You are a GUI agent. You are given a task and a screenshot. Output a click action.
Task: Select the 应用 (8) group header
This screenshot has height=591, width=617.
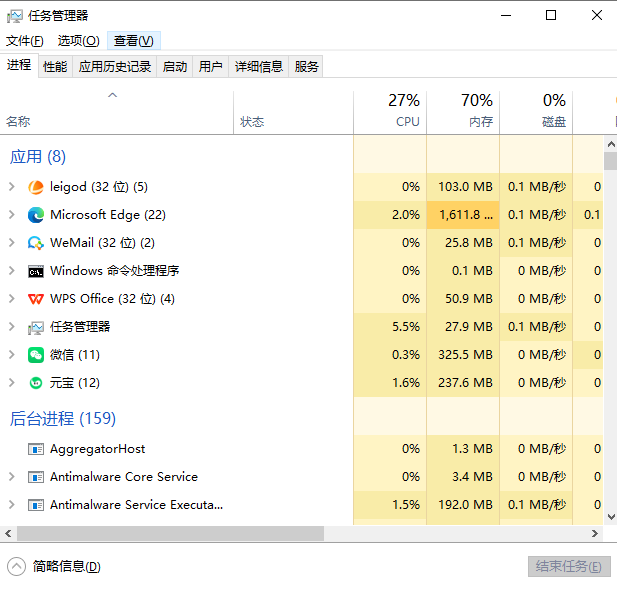(38, 157)
